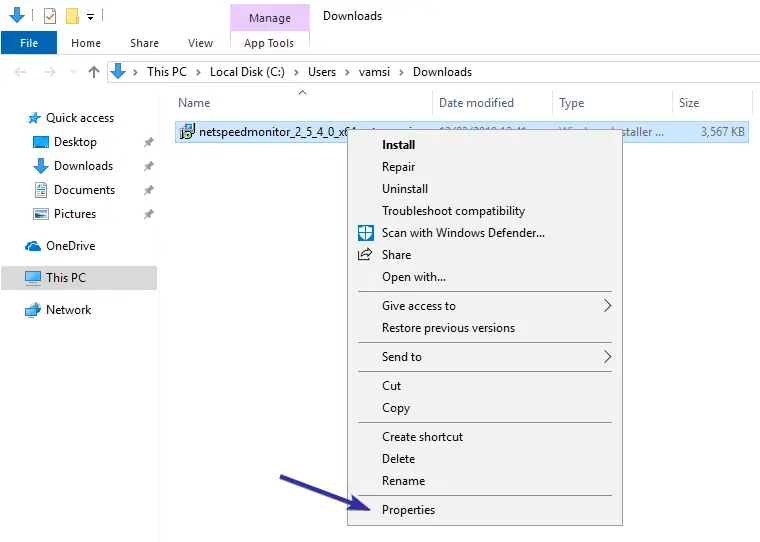Screen dimensions: 760x542
Task: Click the 3,567 KB size cell
Action: pos(722,132)
